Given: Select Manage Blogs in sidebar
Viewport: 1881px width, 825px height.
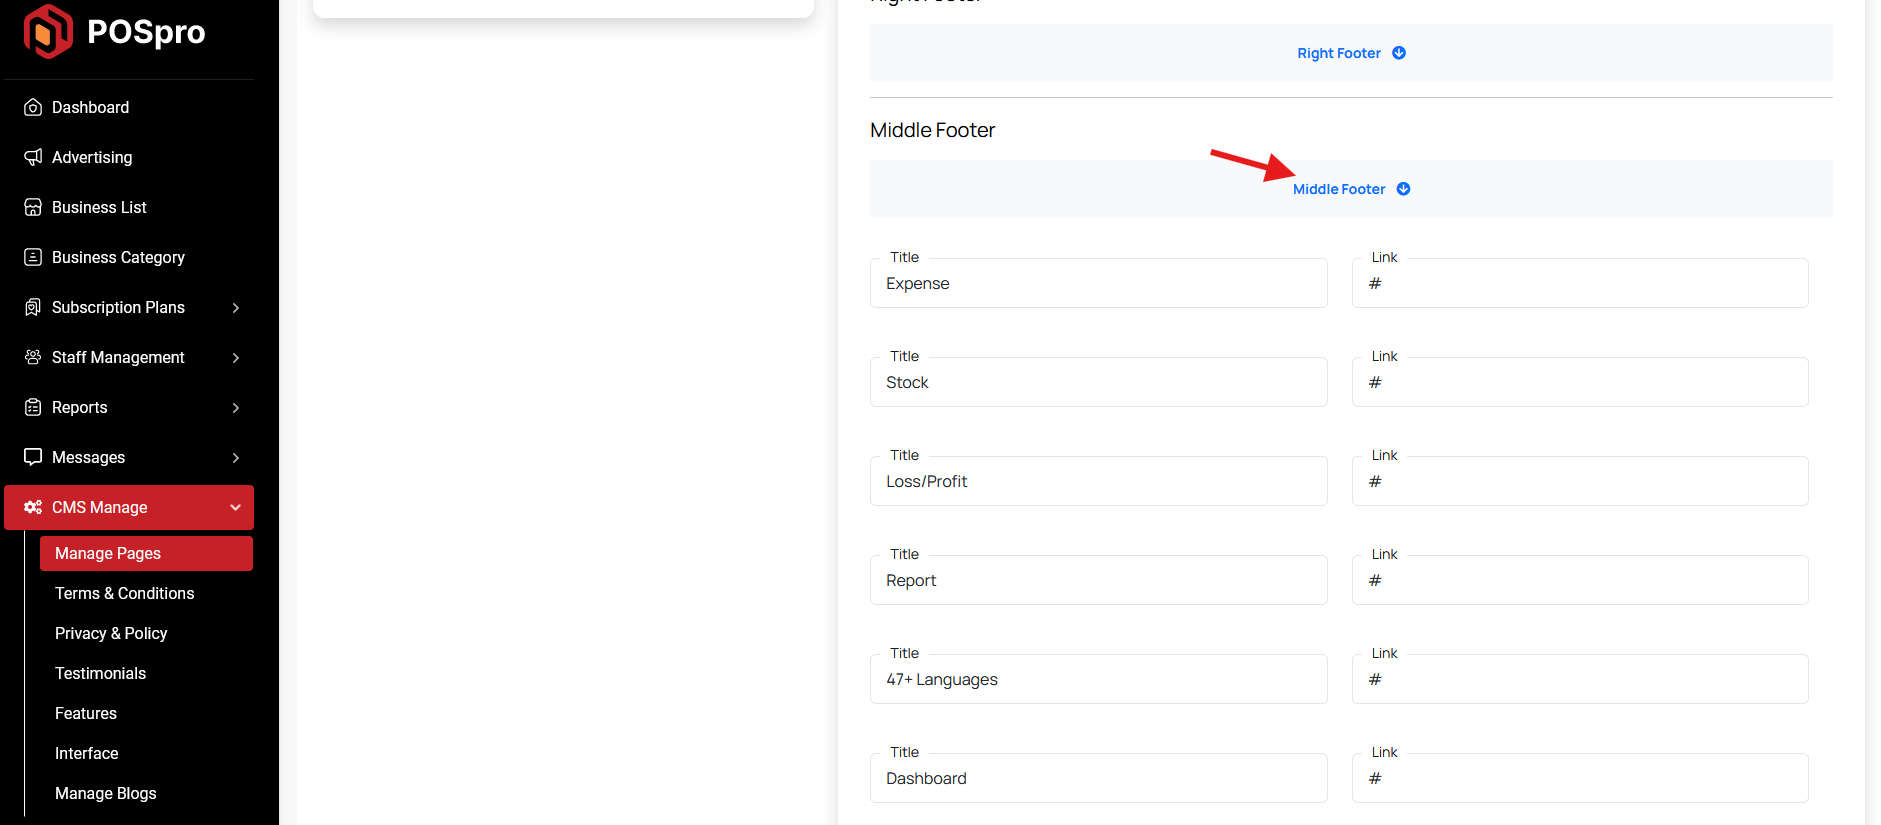Looking at the screenshot, I should (x=105, y=794).
